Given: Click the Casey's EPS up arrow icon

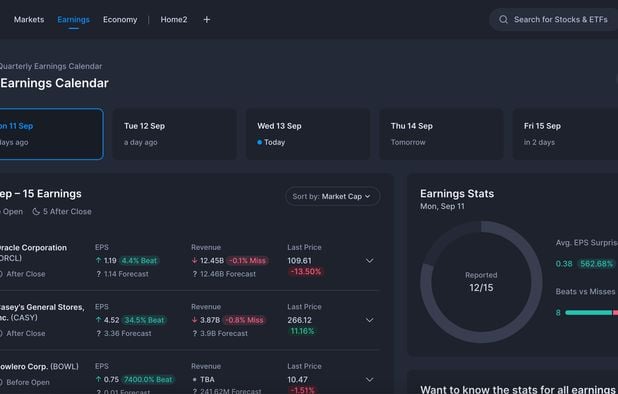Looking at the screenshot, I should tap(99, 320).
